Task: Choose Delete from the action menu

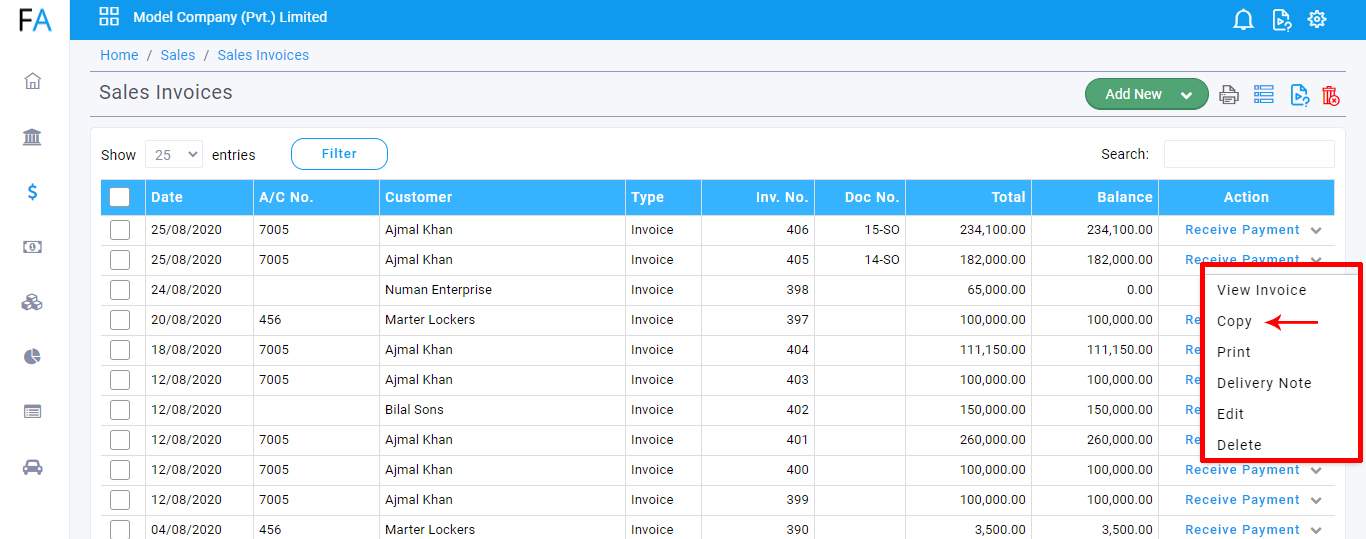Action: tap(1239, 445)
